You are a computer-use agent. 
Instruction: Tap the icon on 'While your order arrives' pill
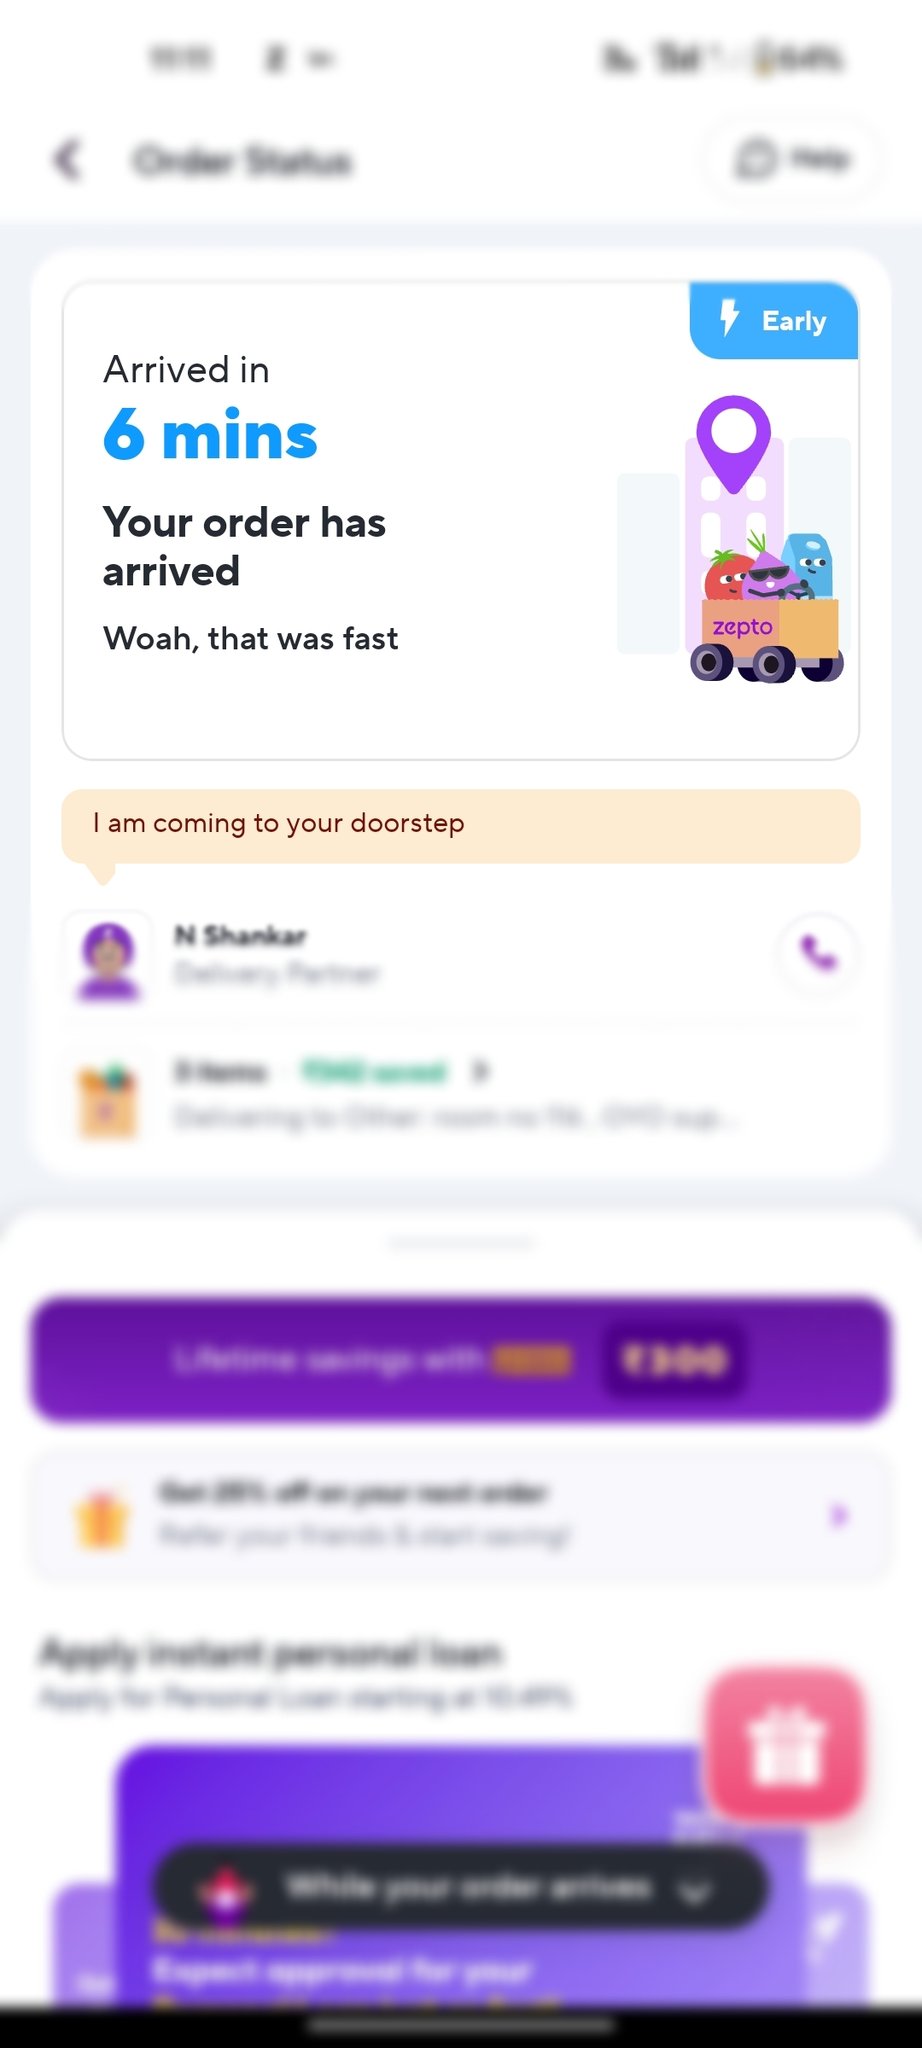[x=225, y=1889]
